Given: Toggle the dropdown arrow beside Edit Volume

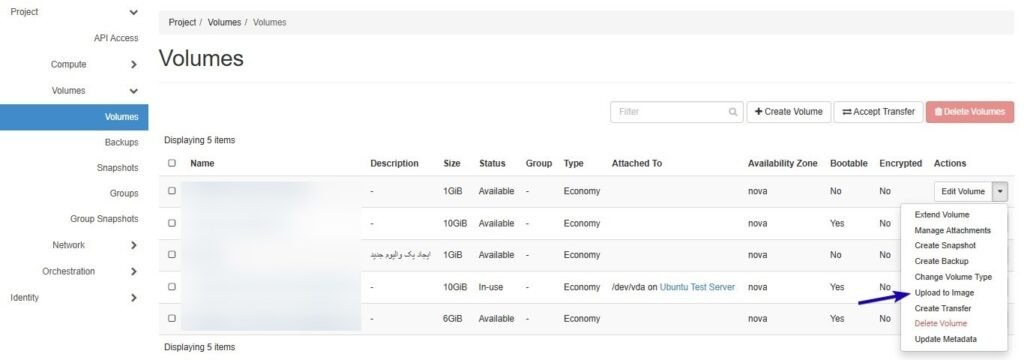Looking at the screenshot, I should 1001,191.
